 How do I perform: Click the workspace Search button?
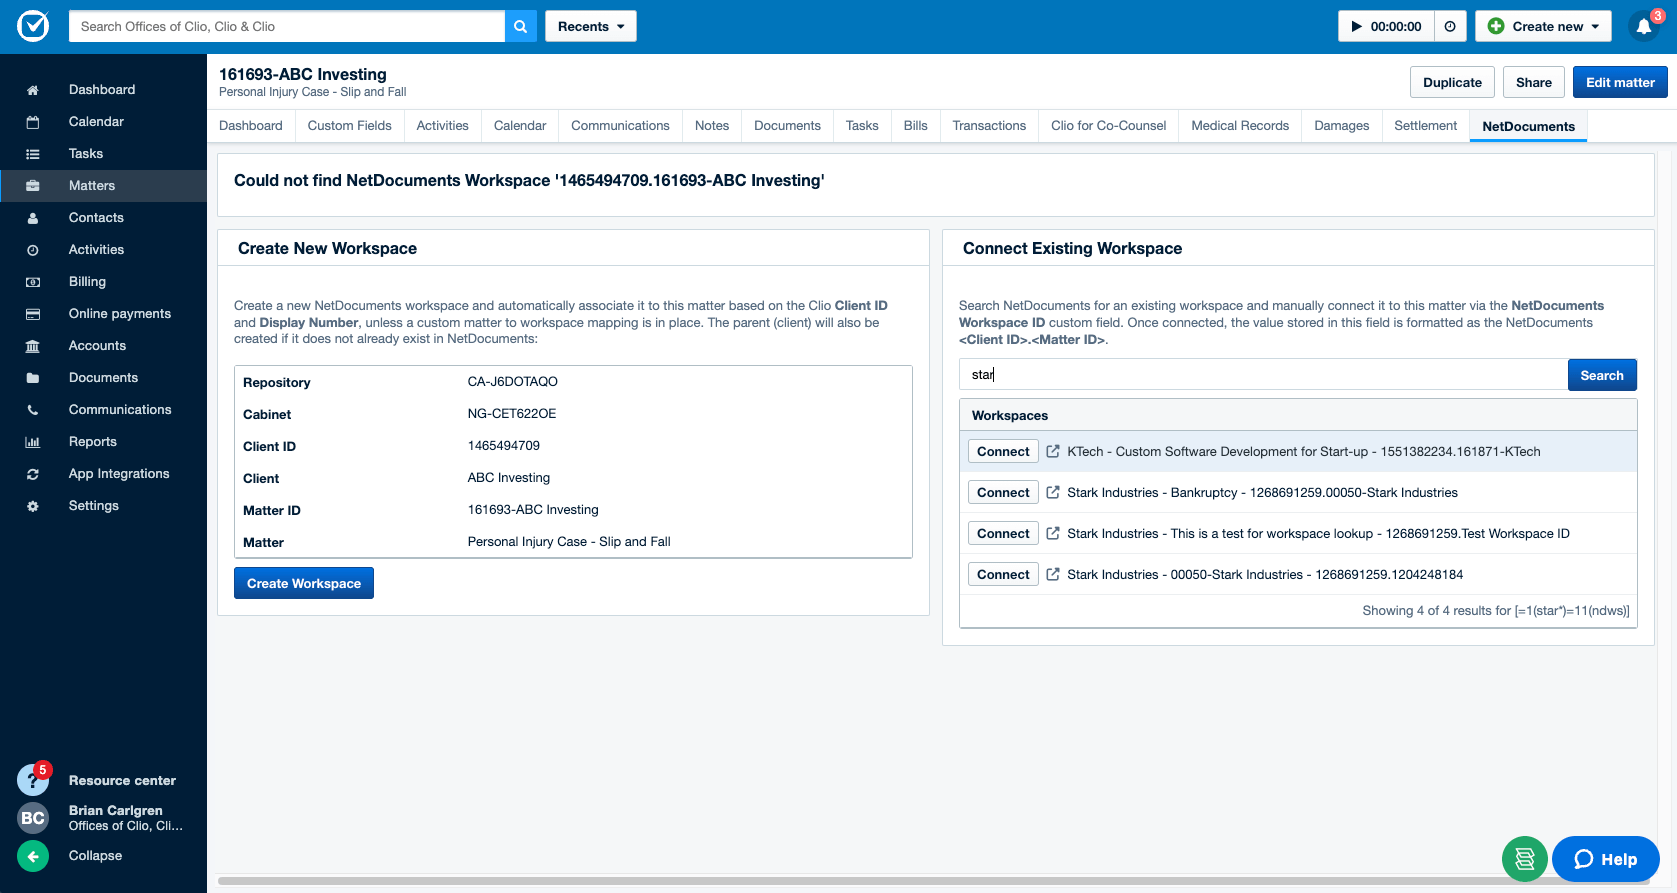click(1602, 375)
